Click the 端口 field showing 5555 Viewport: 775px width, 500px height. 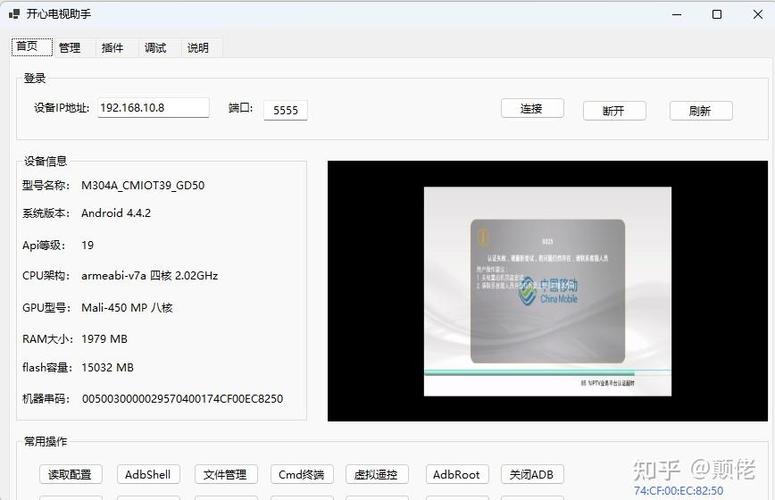tap(286, 110)
